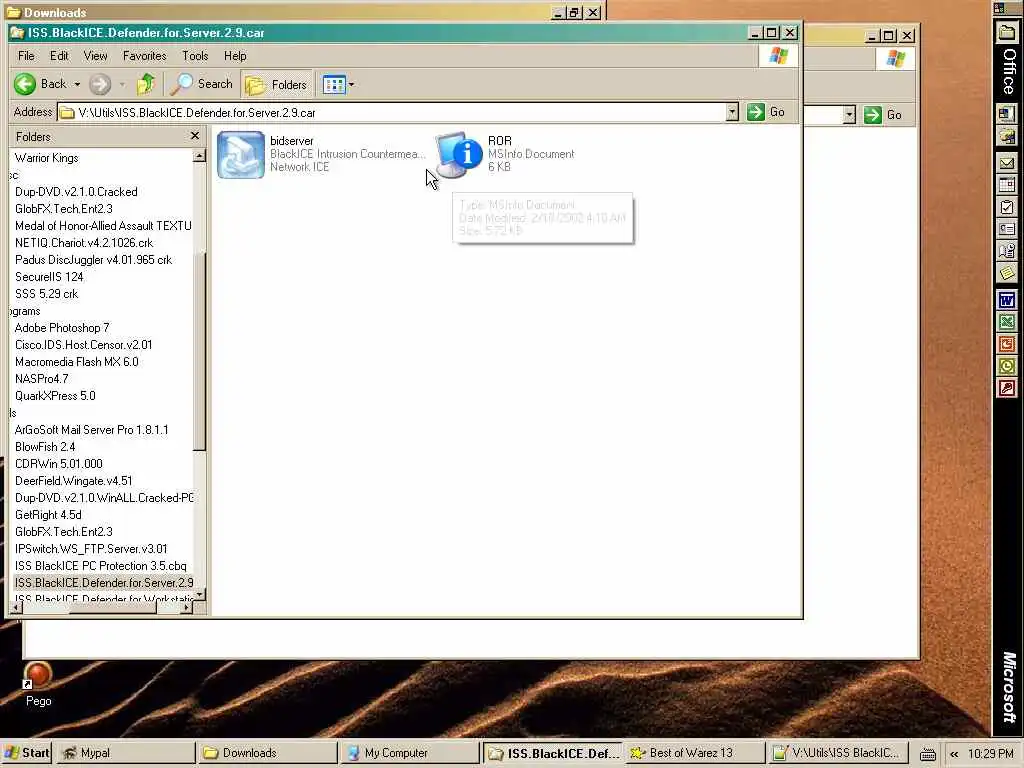Select BlowFish 2.4 folder
The image size is (1024, 768).
pos(45,446)
